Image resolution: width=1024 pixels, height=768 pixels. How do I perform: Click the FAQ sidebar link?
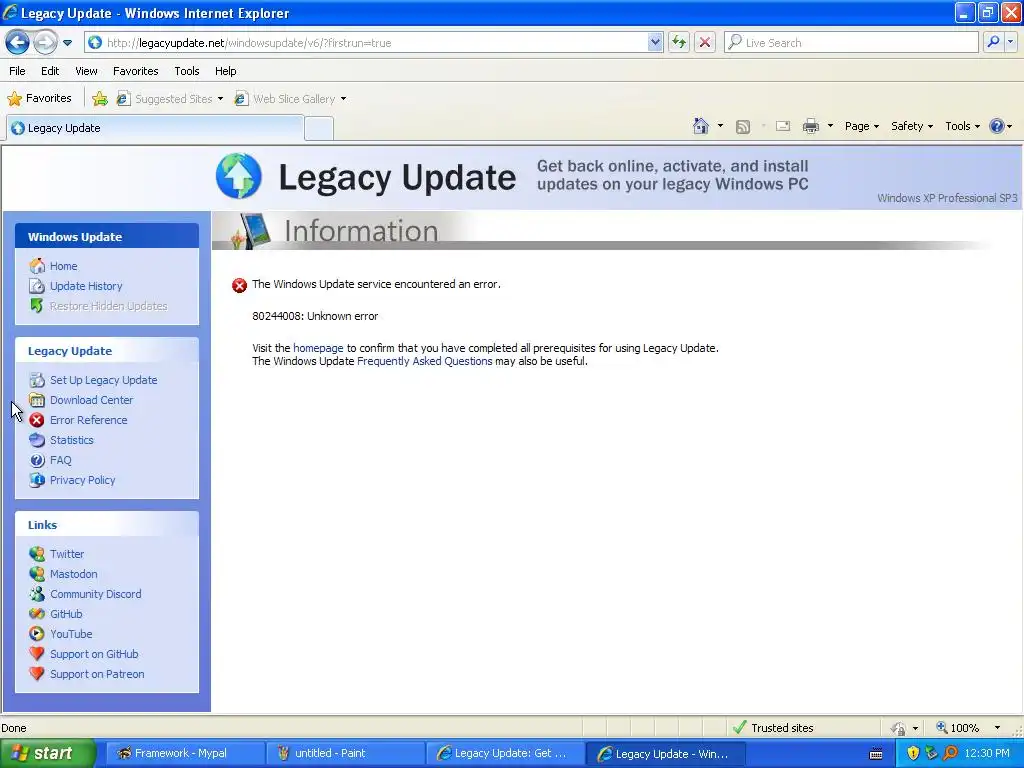point(61,460)
